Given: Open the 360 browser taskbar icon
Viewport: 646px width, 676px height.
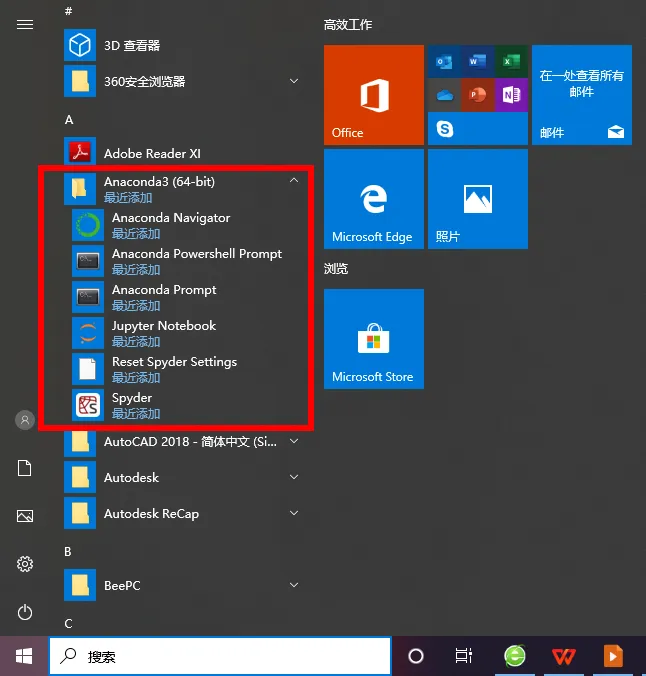Looking at the screenshot, I should click(x=515, y=656).
